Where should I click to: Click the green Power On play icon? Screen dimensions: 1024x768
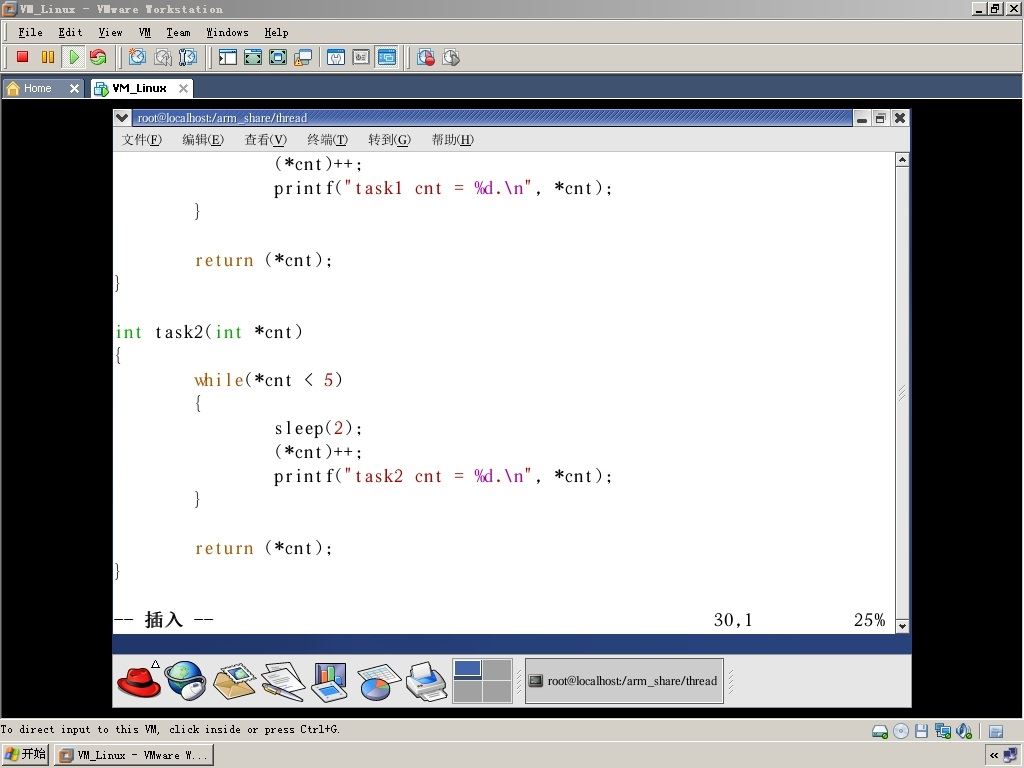[x=73, y=57]
